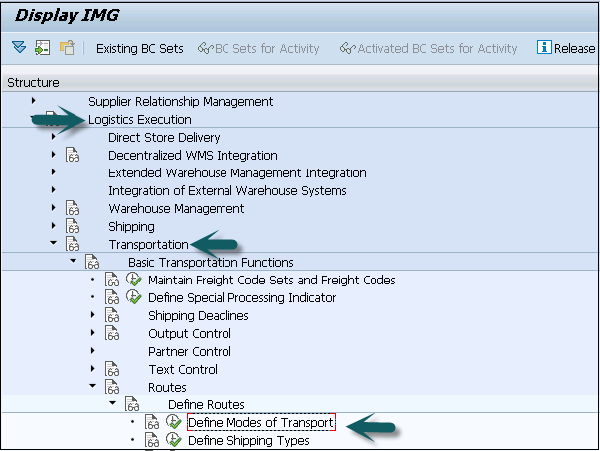Open the documentation icon beside Transportation
Viewport: 600px width, 451px height.
pyautogui.click(x=73, y=244)
